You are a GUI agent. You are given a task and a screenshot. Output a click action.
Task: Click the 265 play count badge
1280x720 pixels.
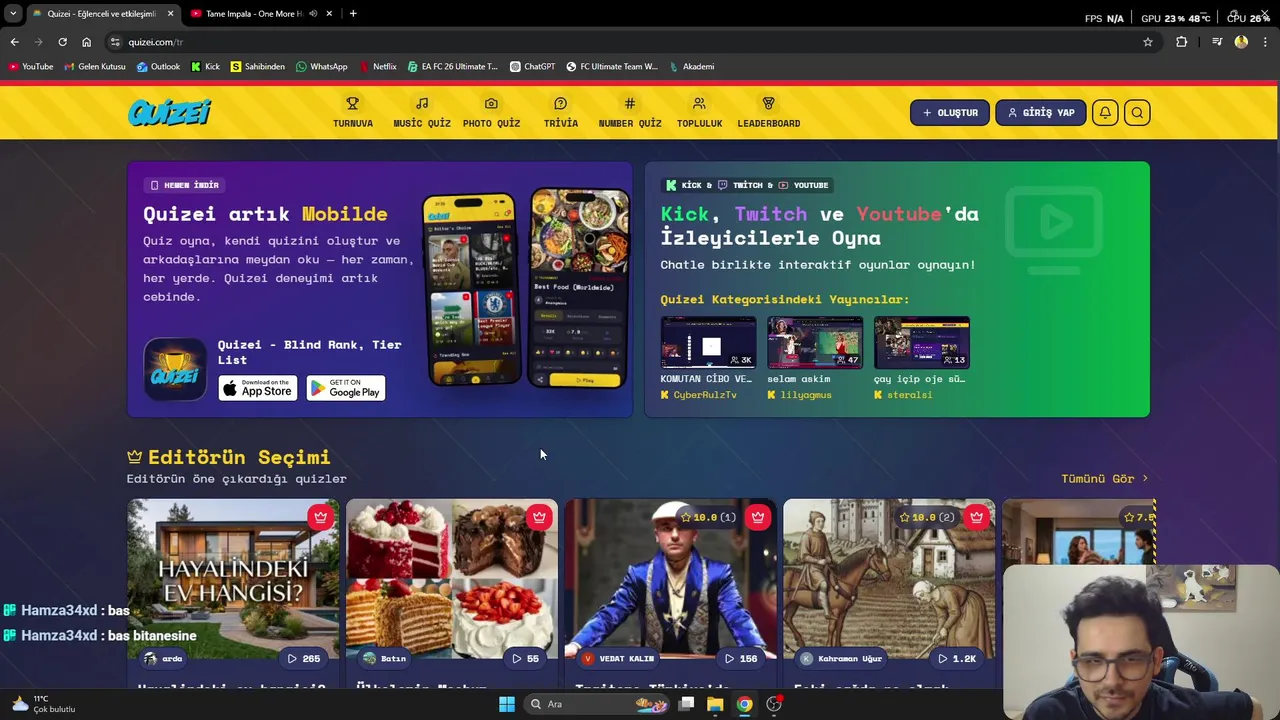point(304,659)
